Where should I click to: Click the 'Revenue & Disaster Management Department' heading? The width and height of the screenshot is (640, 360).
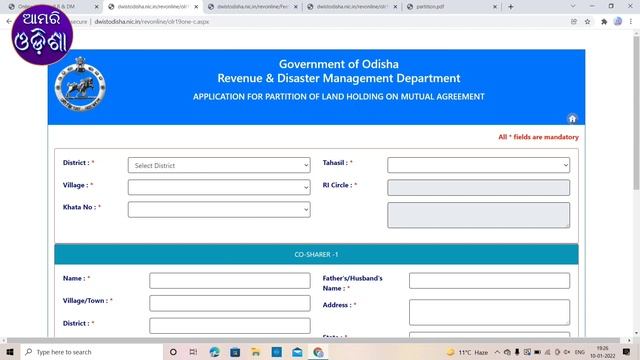pos(339,78)
